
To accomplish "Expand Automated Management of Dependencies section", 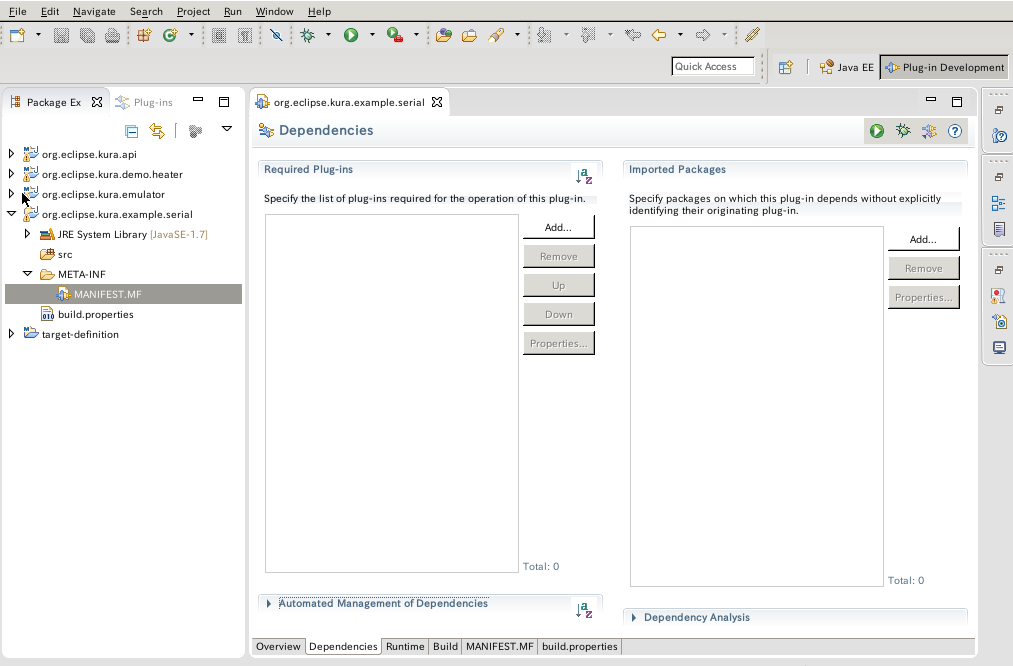I will pyautogui.click(x=269, y=603).
